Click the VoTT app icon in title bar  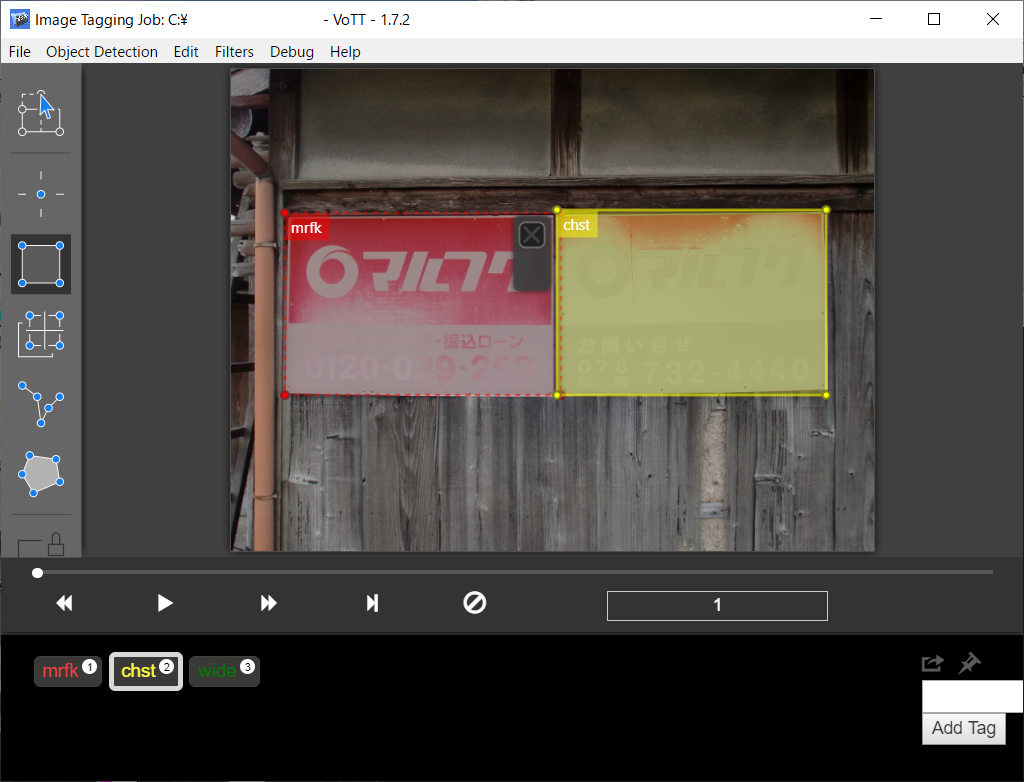click(x=20, y=20)
